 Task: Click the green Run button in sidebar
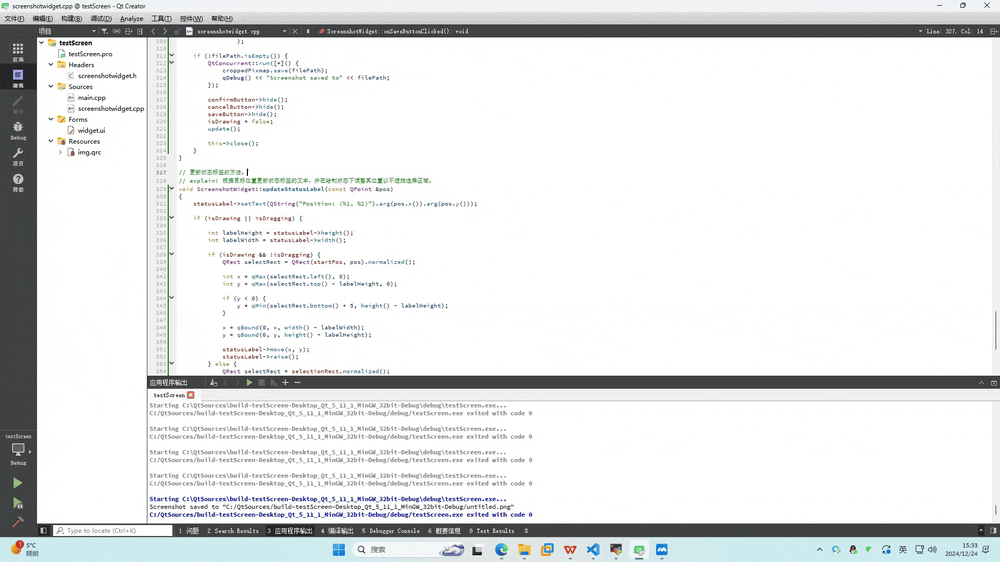[17, 483]
